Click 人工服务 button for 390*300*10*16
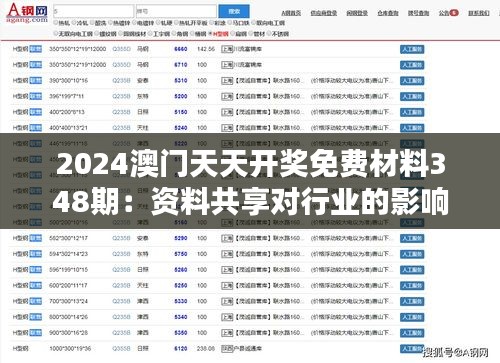The image size is (500, 363). [x=412, y=81]
